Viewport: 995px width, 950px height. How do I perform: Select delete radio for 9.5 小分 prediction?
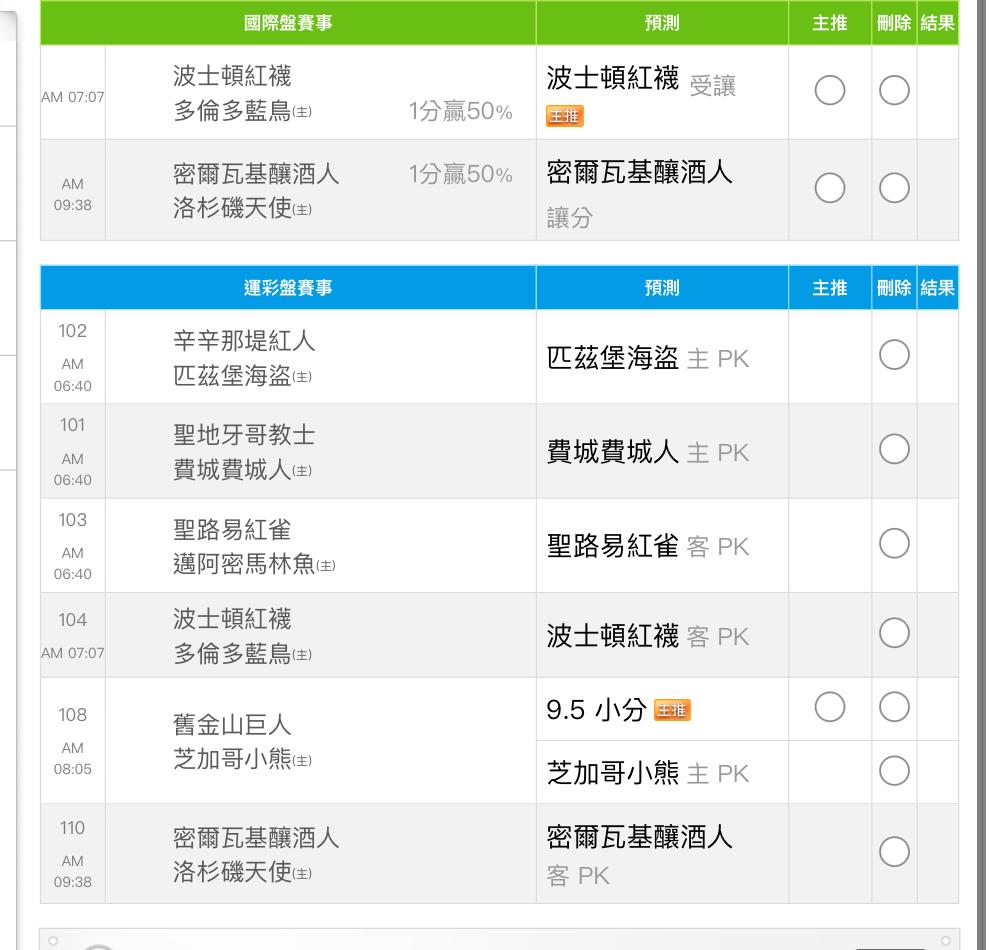[894, 707]
